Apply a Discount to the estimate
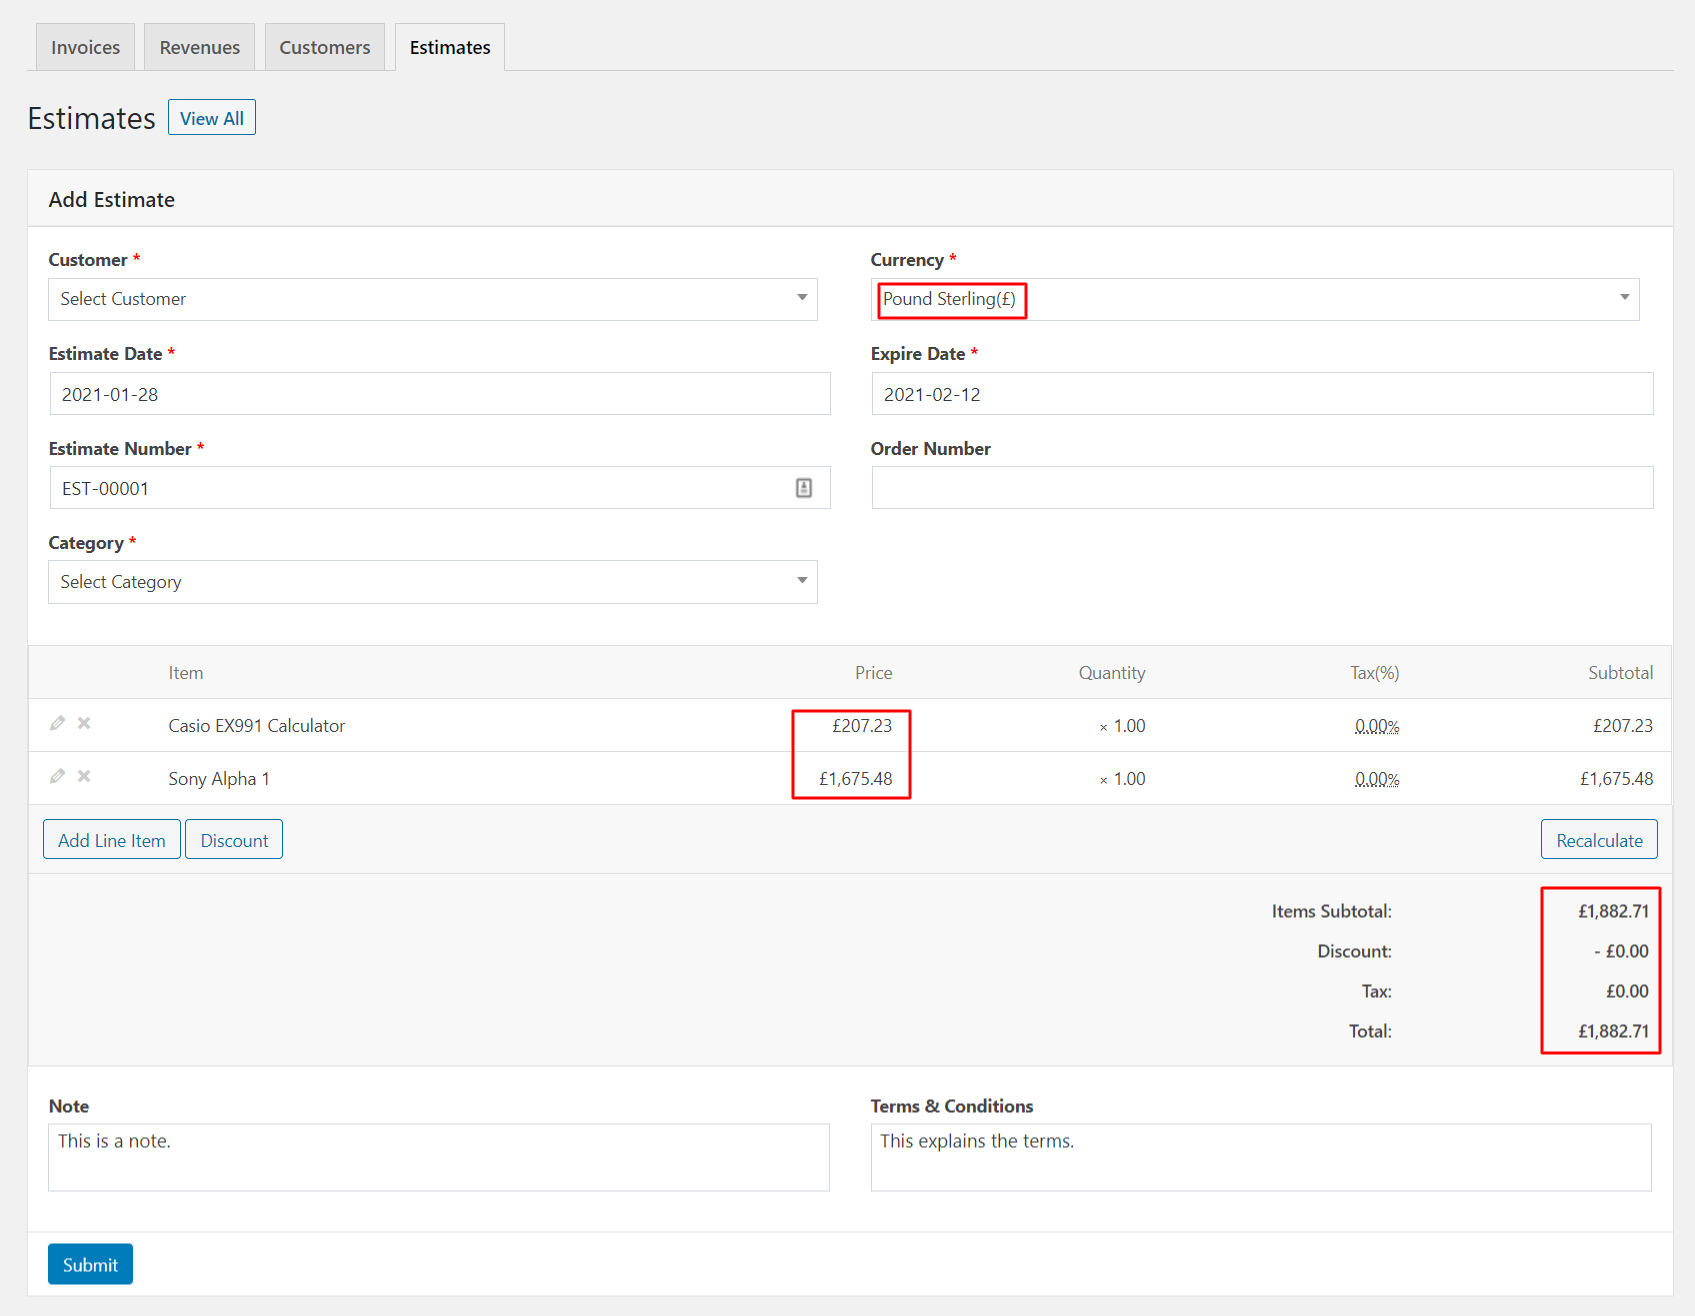 [x=234, y=840]
